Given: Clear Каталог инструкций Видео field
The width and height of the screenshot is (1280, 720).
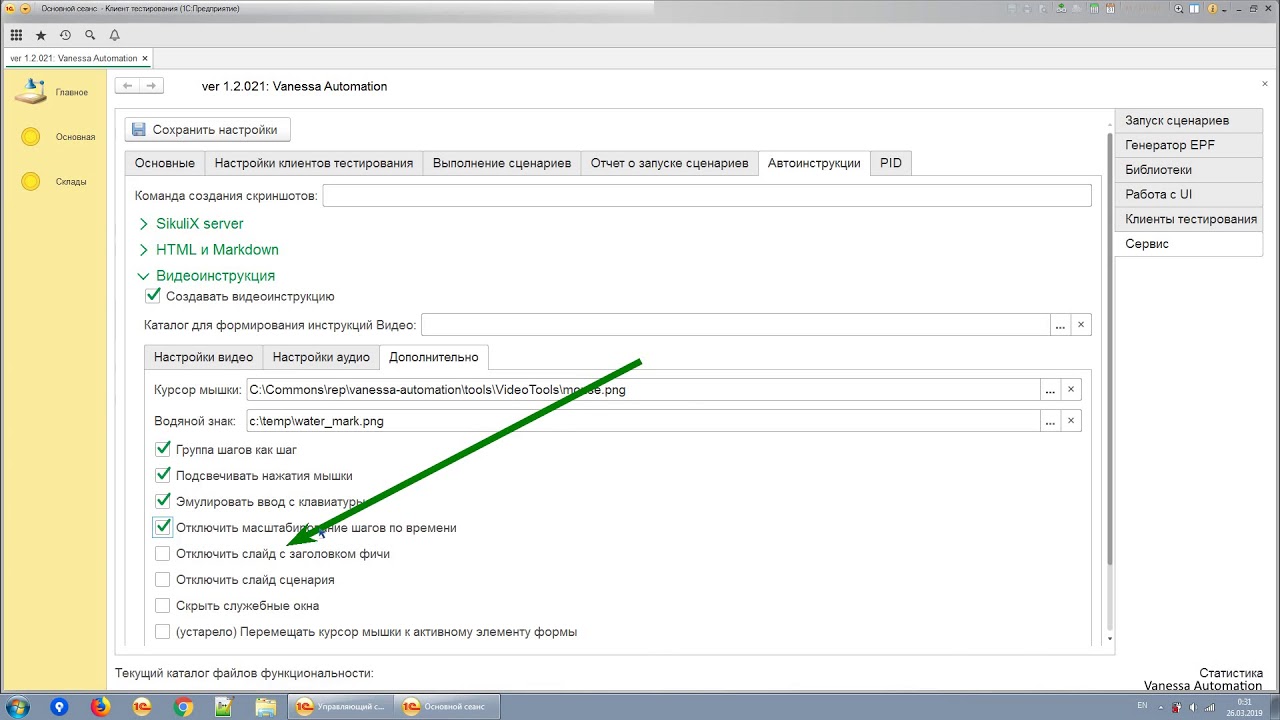Looking at the screenshot, I should point(1081,325).
